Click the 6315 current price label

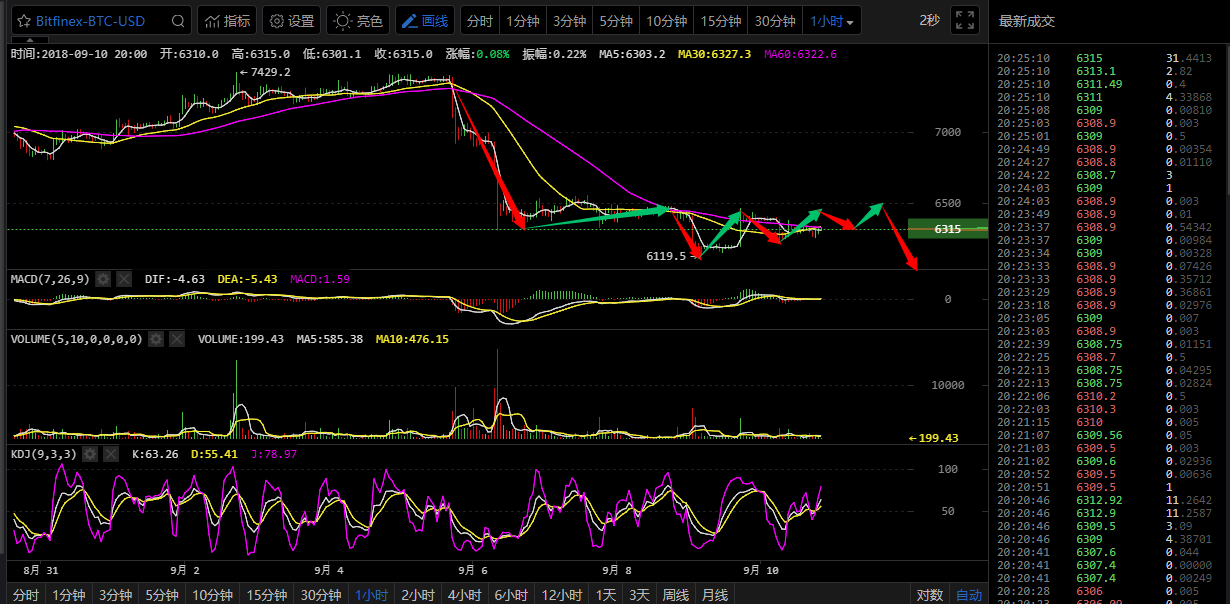[x=947, y=229]
